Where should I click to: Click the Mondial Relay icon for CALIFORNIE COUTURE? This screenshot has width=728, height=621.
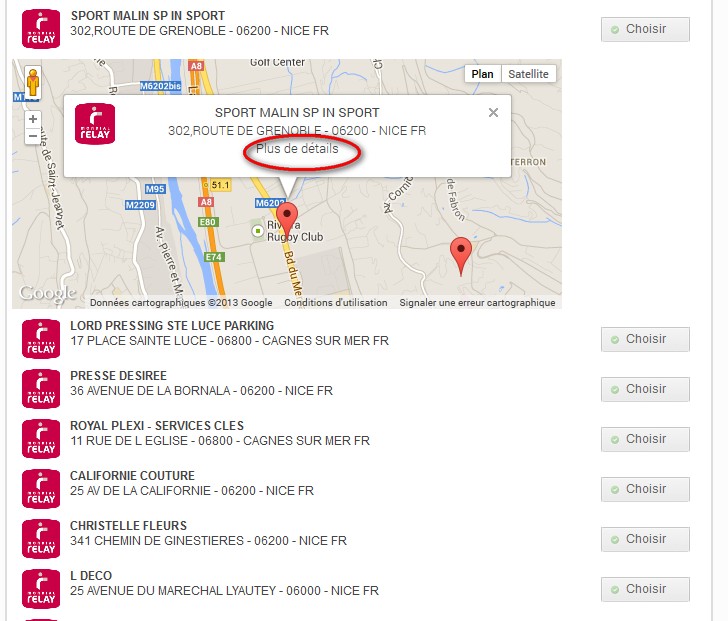coord(41,489)
